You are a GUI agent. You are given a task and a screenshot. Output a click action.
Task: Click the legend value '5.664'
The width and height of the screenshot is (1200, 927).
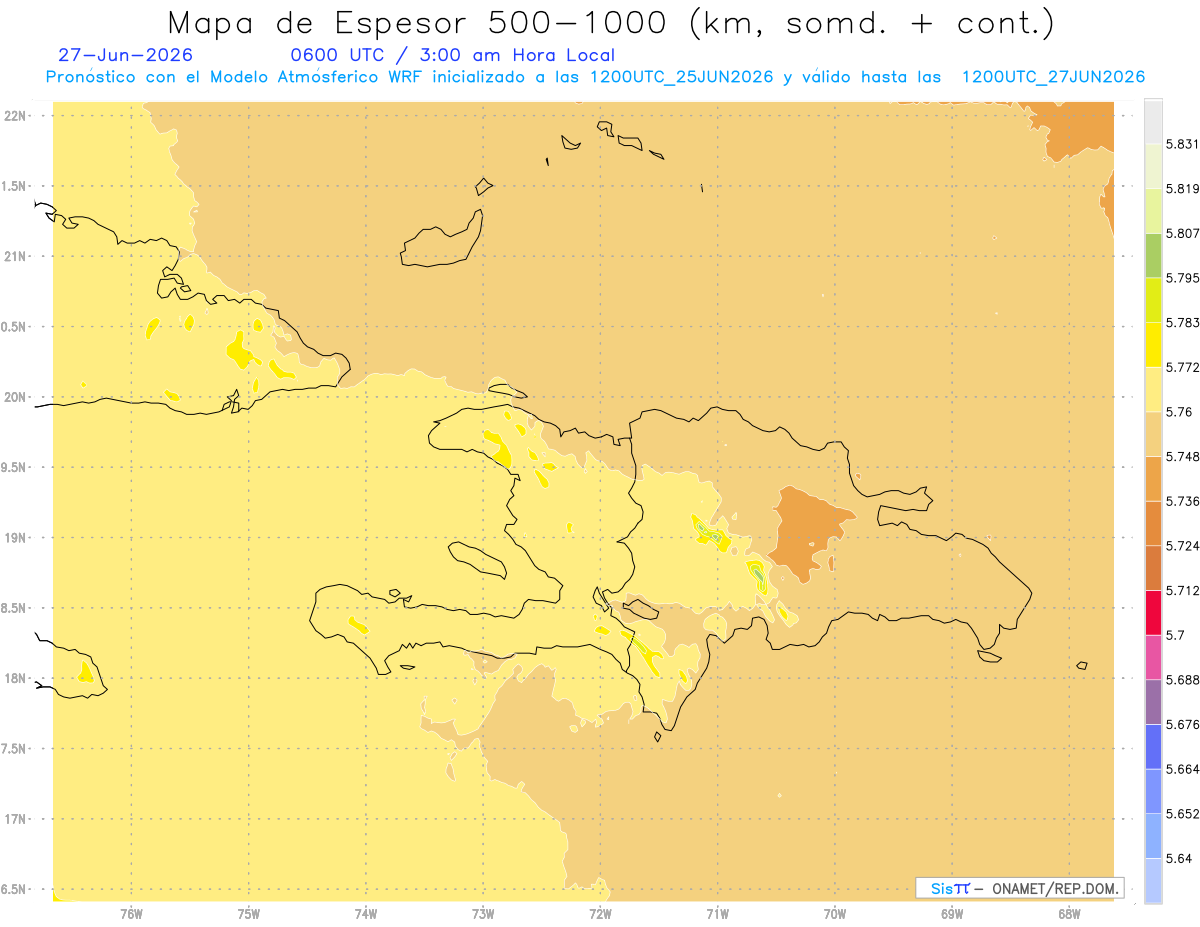1182,770
